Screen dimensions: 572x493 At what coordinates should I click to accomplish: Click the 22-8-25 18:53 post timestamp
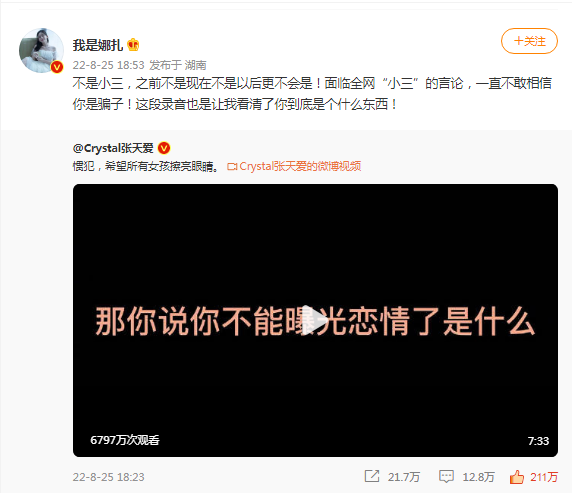[x=108, y=65]
